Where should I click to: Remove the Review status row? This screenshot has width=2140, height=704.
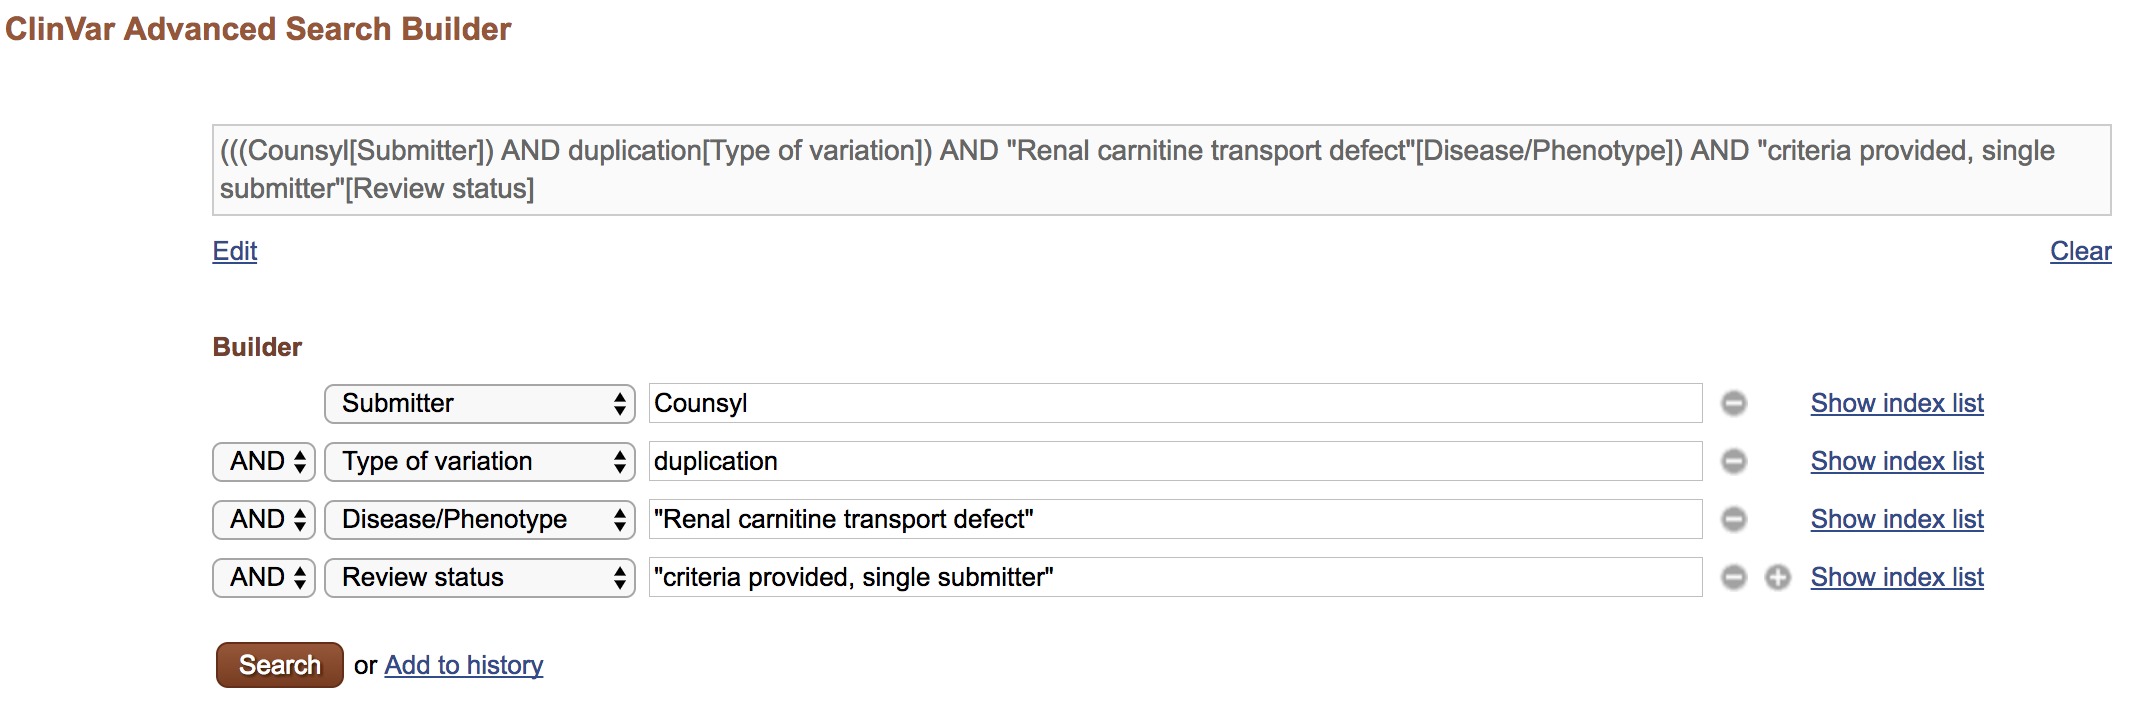(x=1734, y=577)
